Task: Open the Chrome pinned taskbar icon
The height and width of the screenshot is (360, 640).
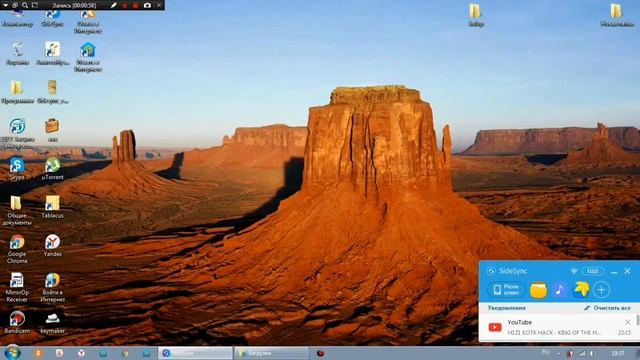Action: click(124, 353)
